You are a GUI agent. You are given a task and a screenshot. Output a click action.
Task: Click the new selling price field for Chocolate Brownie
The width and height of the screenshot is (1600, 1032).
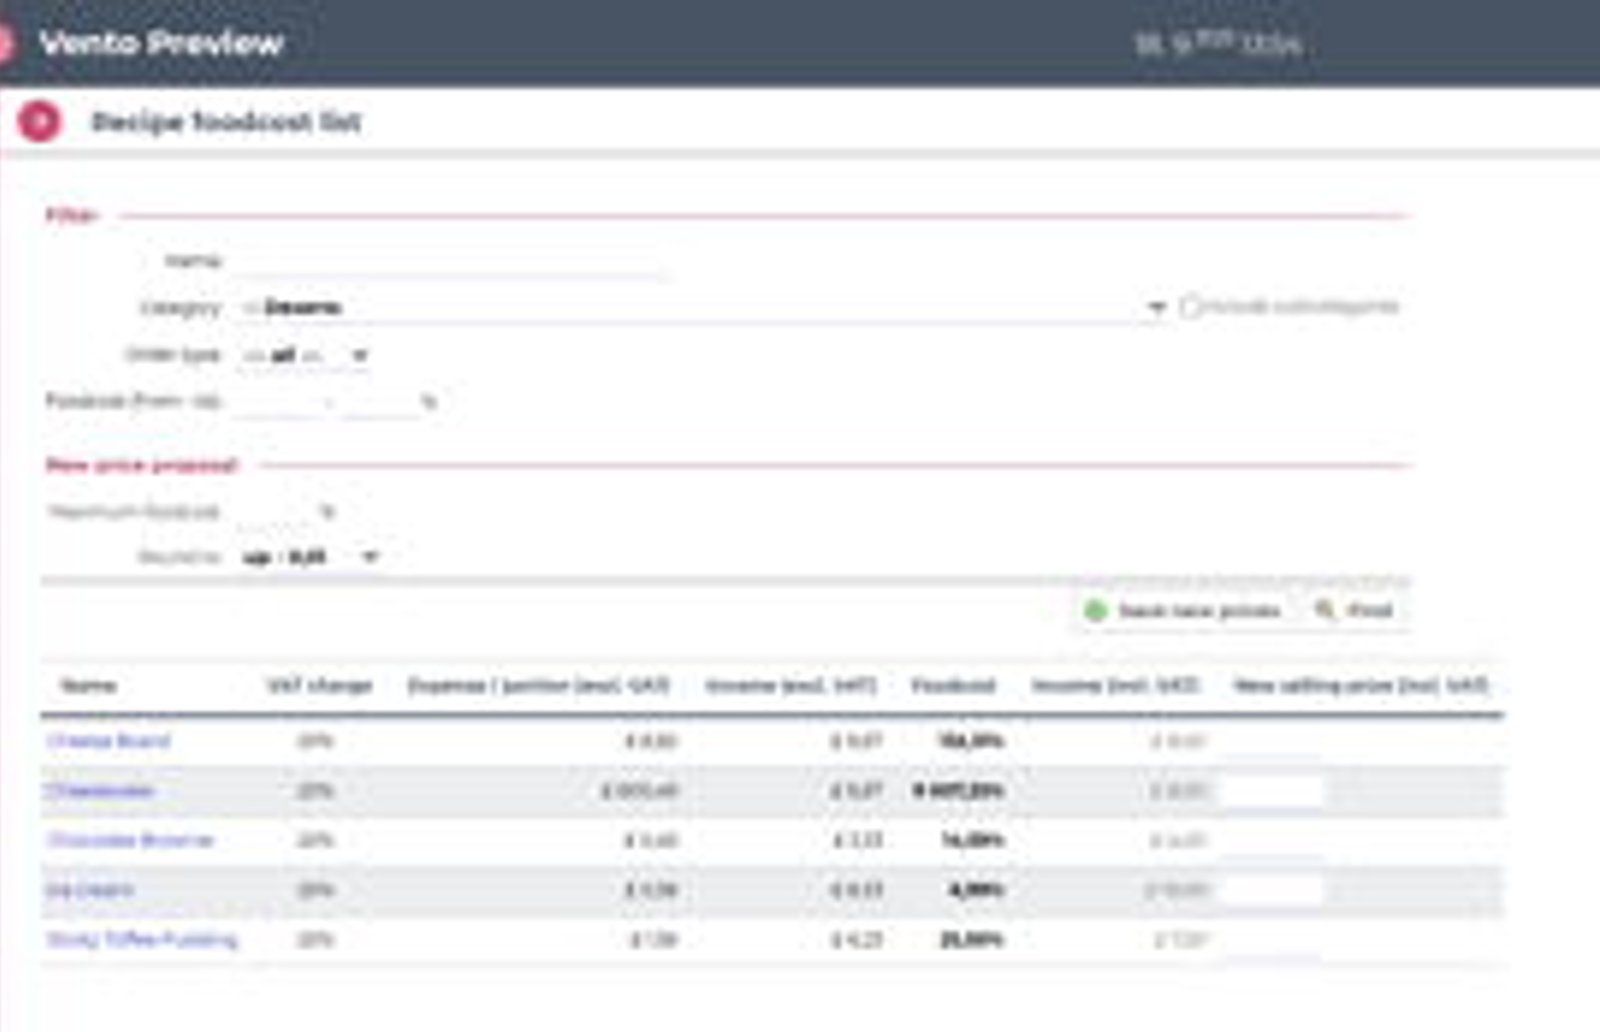coord(1271,840)
